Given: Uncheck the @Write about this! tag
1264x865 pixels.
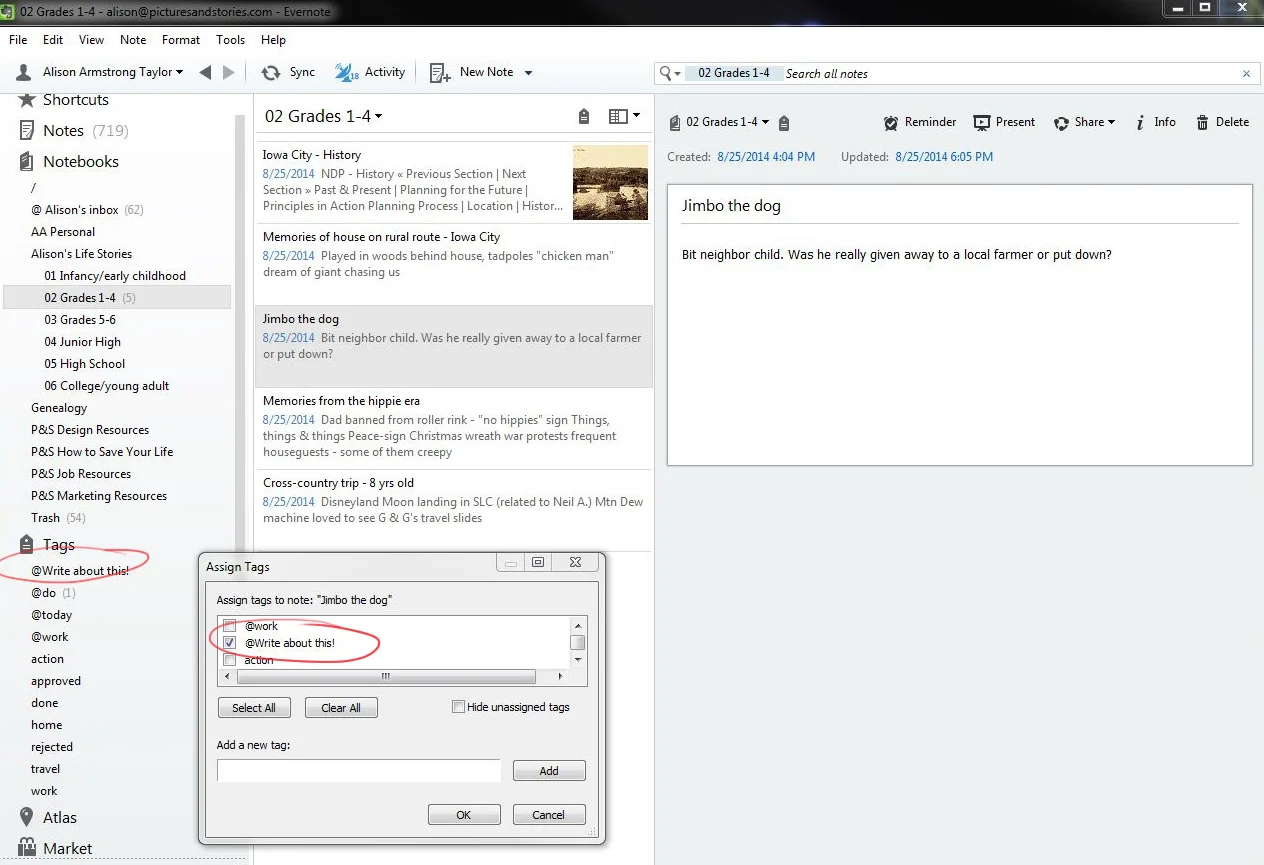Looking at the screenshot, I should (x=230, y=643).
